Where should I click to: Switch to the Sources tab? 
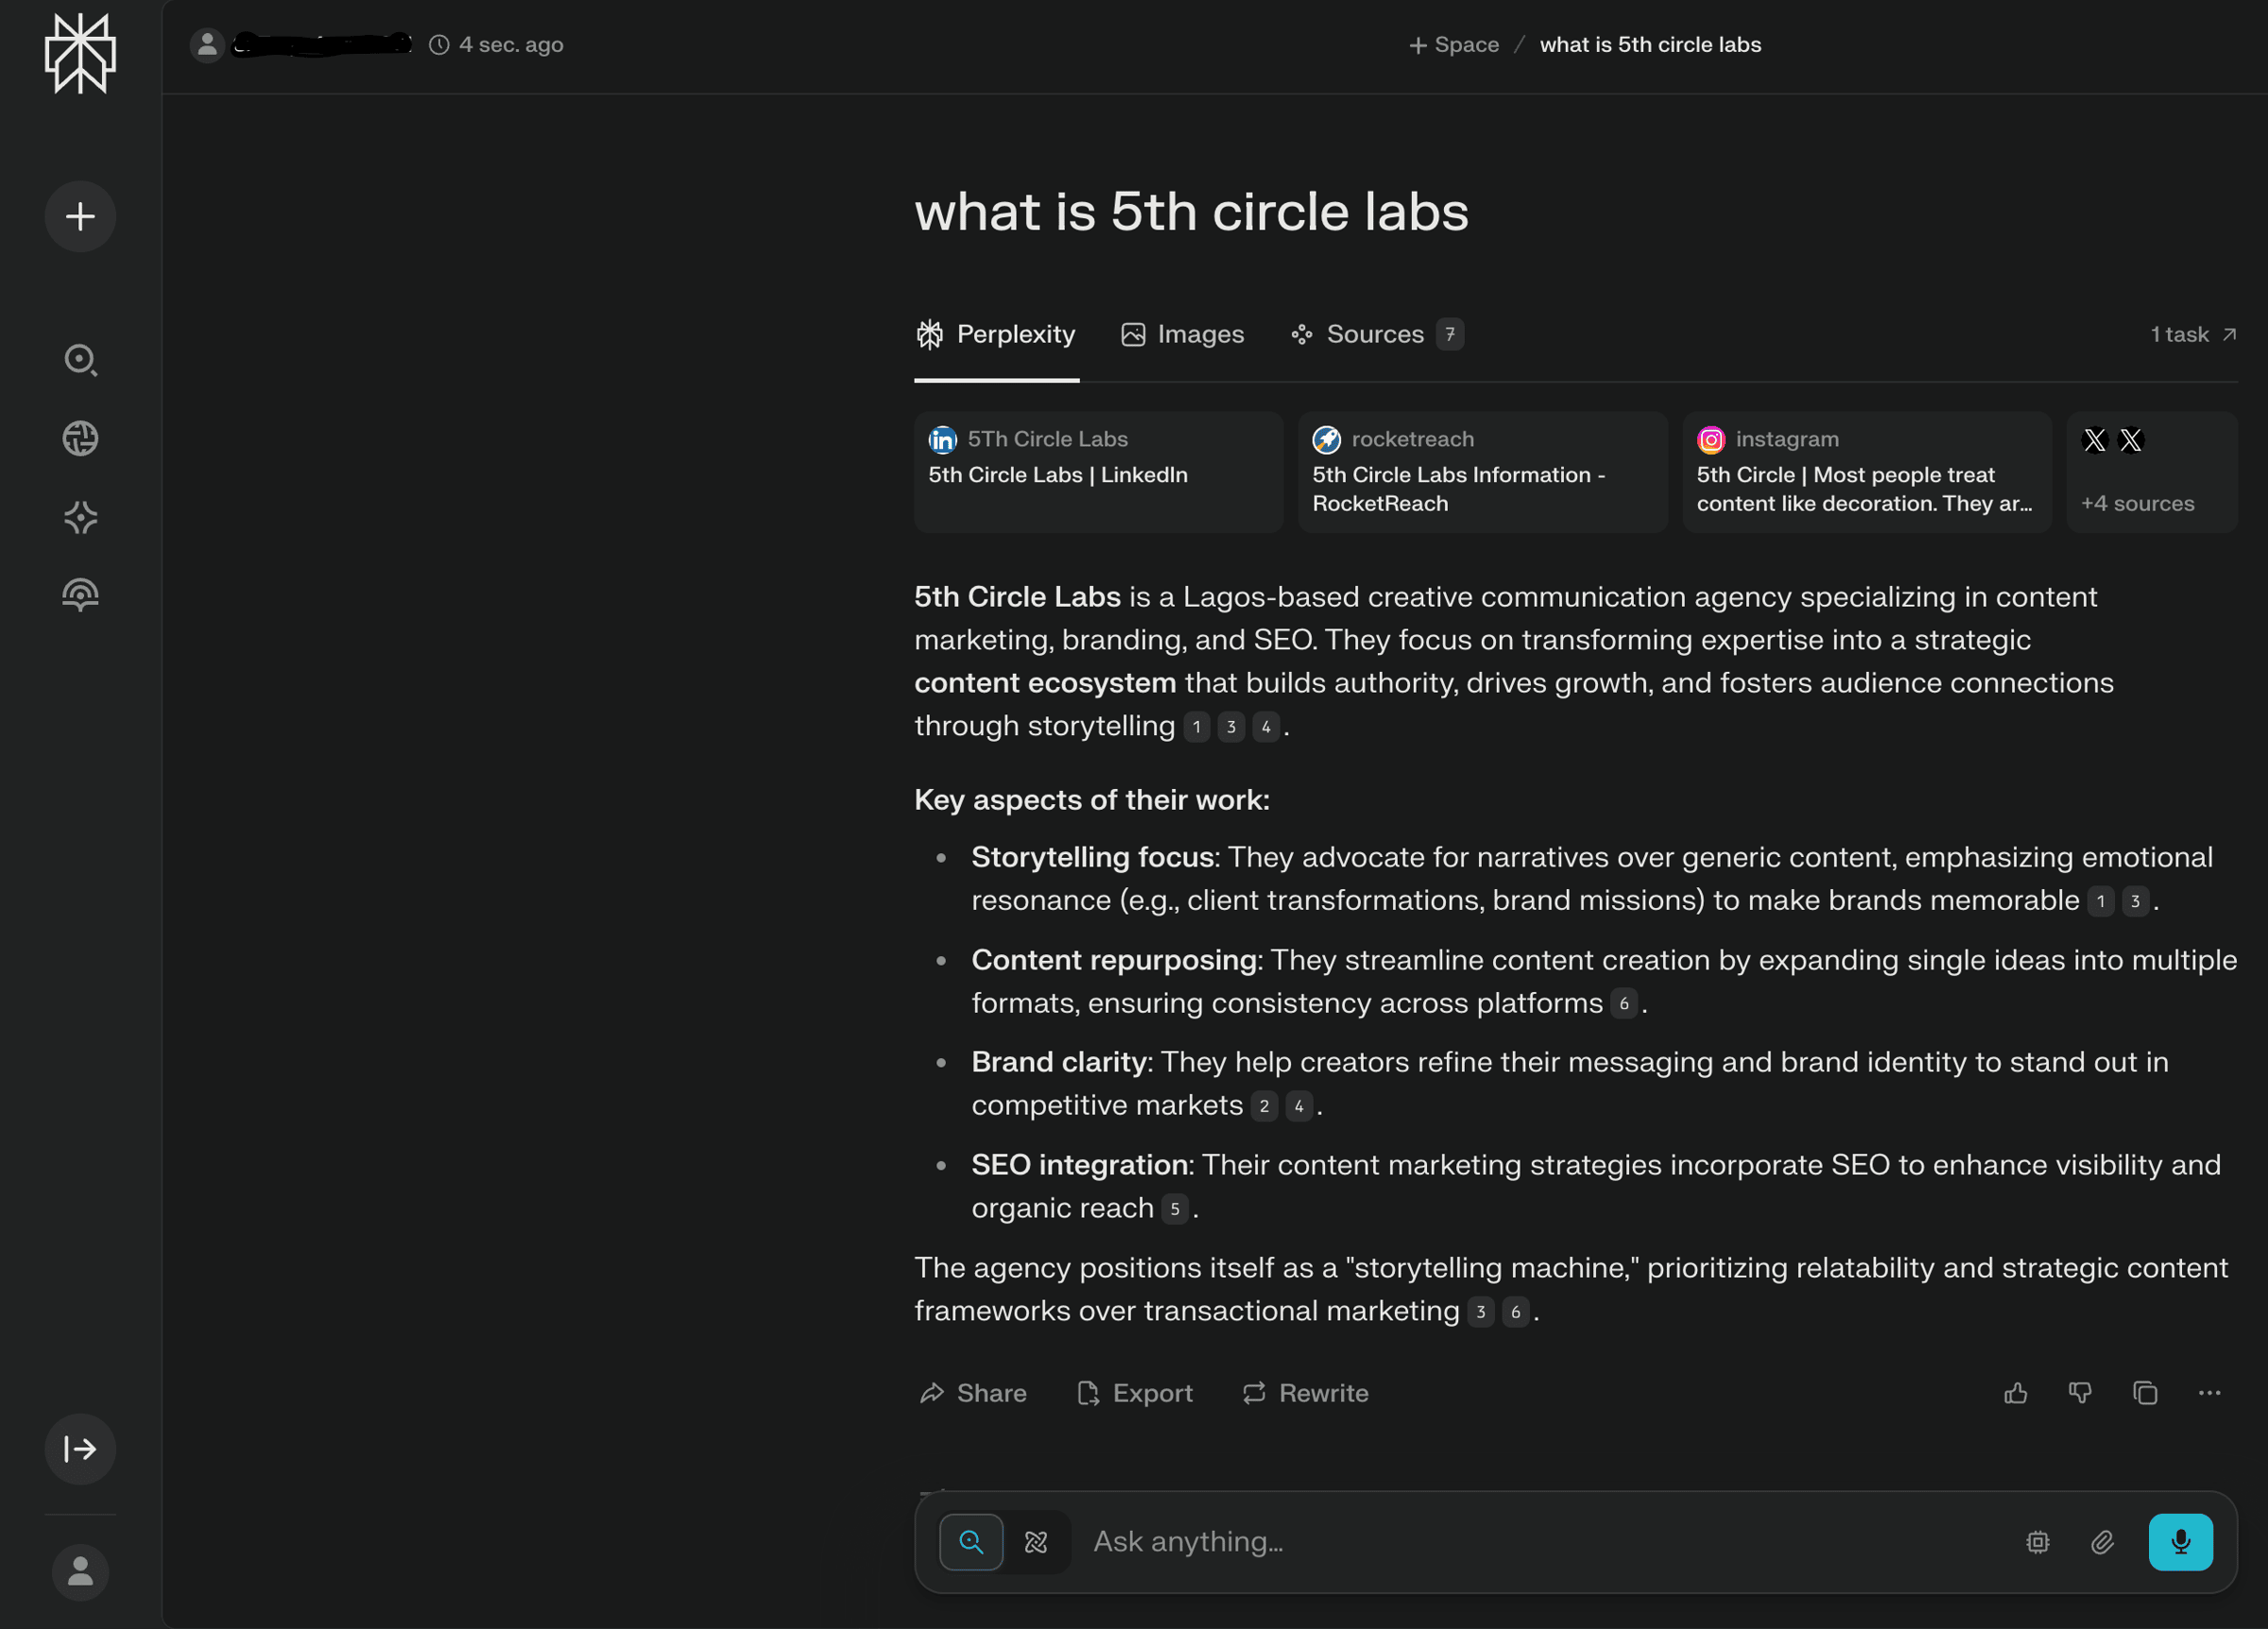tap(1376, 334)
